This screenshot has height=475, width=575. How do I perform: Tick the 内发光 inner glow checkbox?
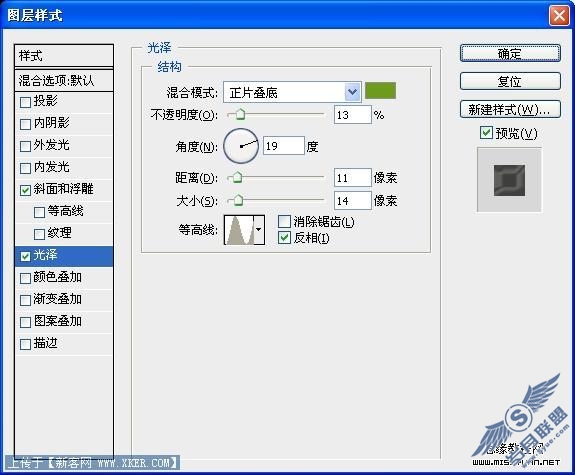(25, 168)
